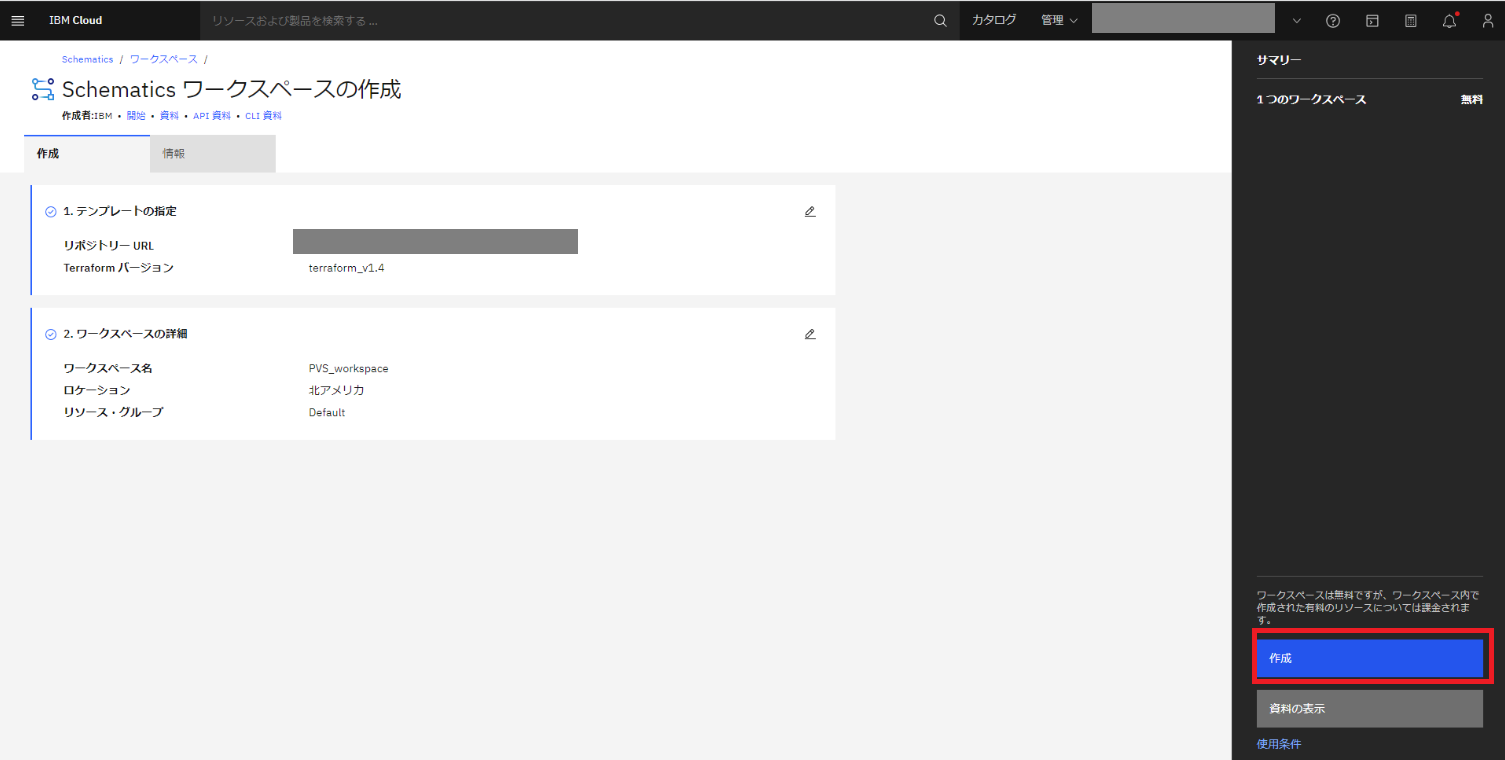The height and width of the screenshot is (760, 1505).
Task: Go to Schematics breadcrumb link
Action: click(x=88, y=60)
